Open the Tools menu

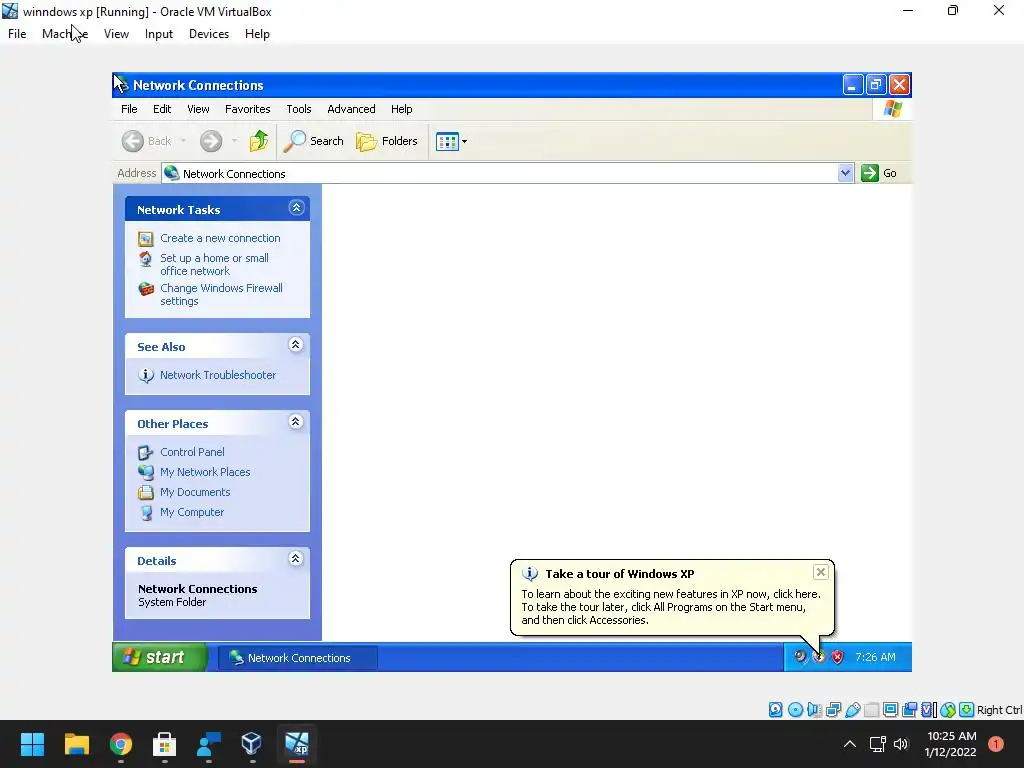click(x=298, y=109)
